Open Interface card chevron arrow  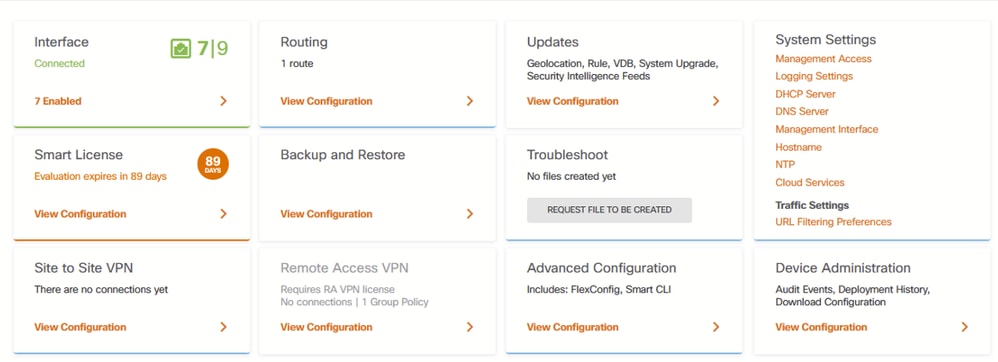coord(223,101)
